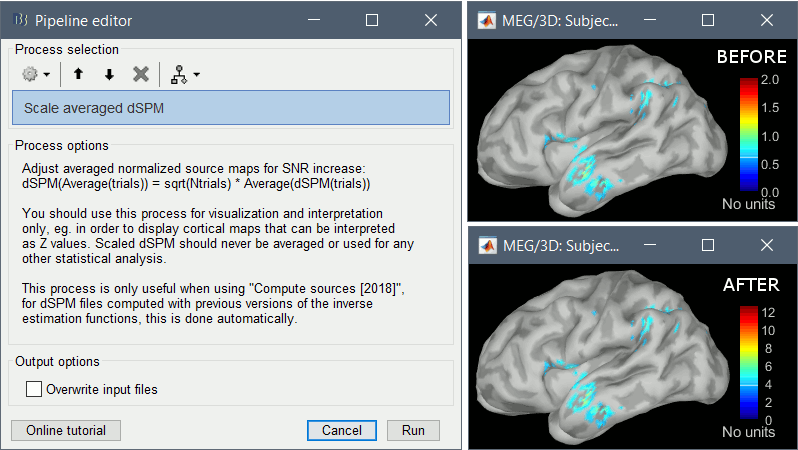
Task: Open the Online tutorial
Action: pyautogui.click(x=66, y=430)
